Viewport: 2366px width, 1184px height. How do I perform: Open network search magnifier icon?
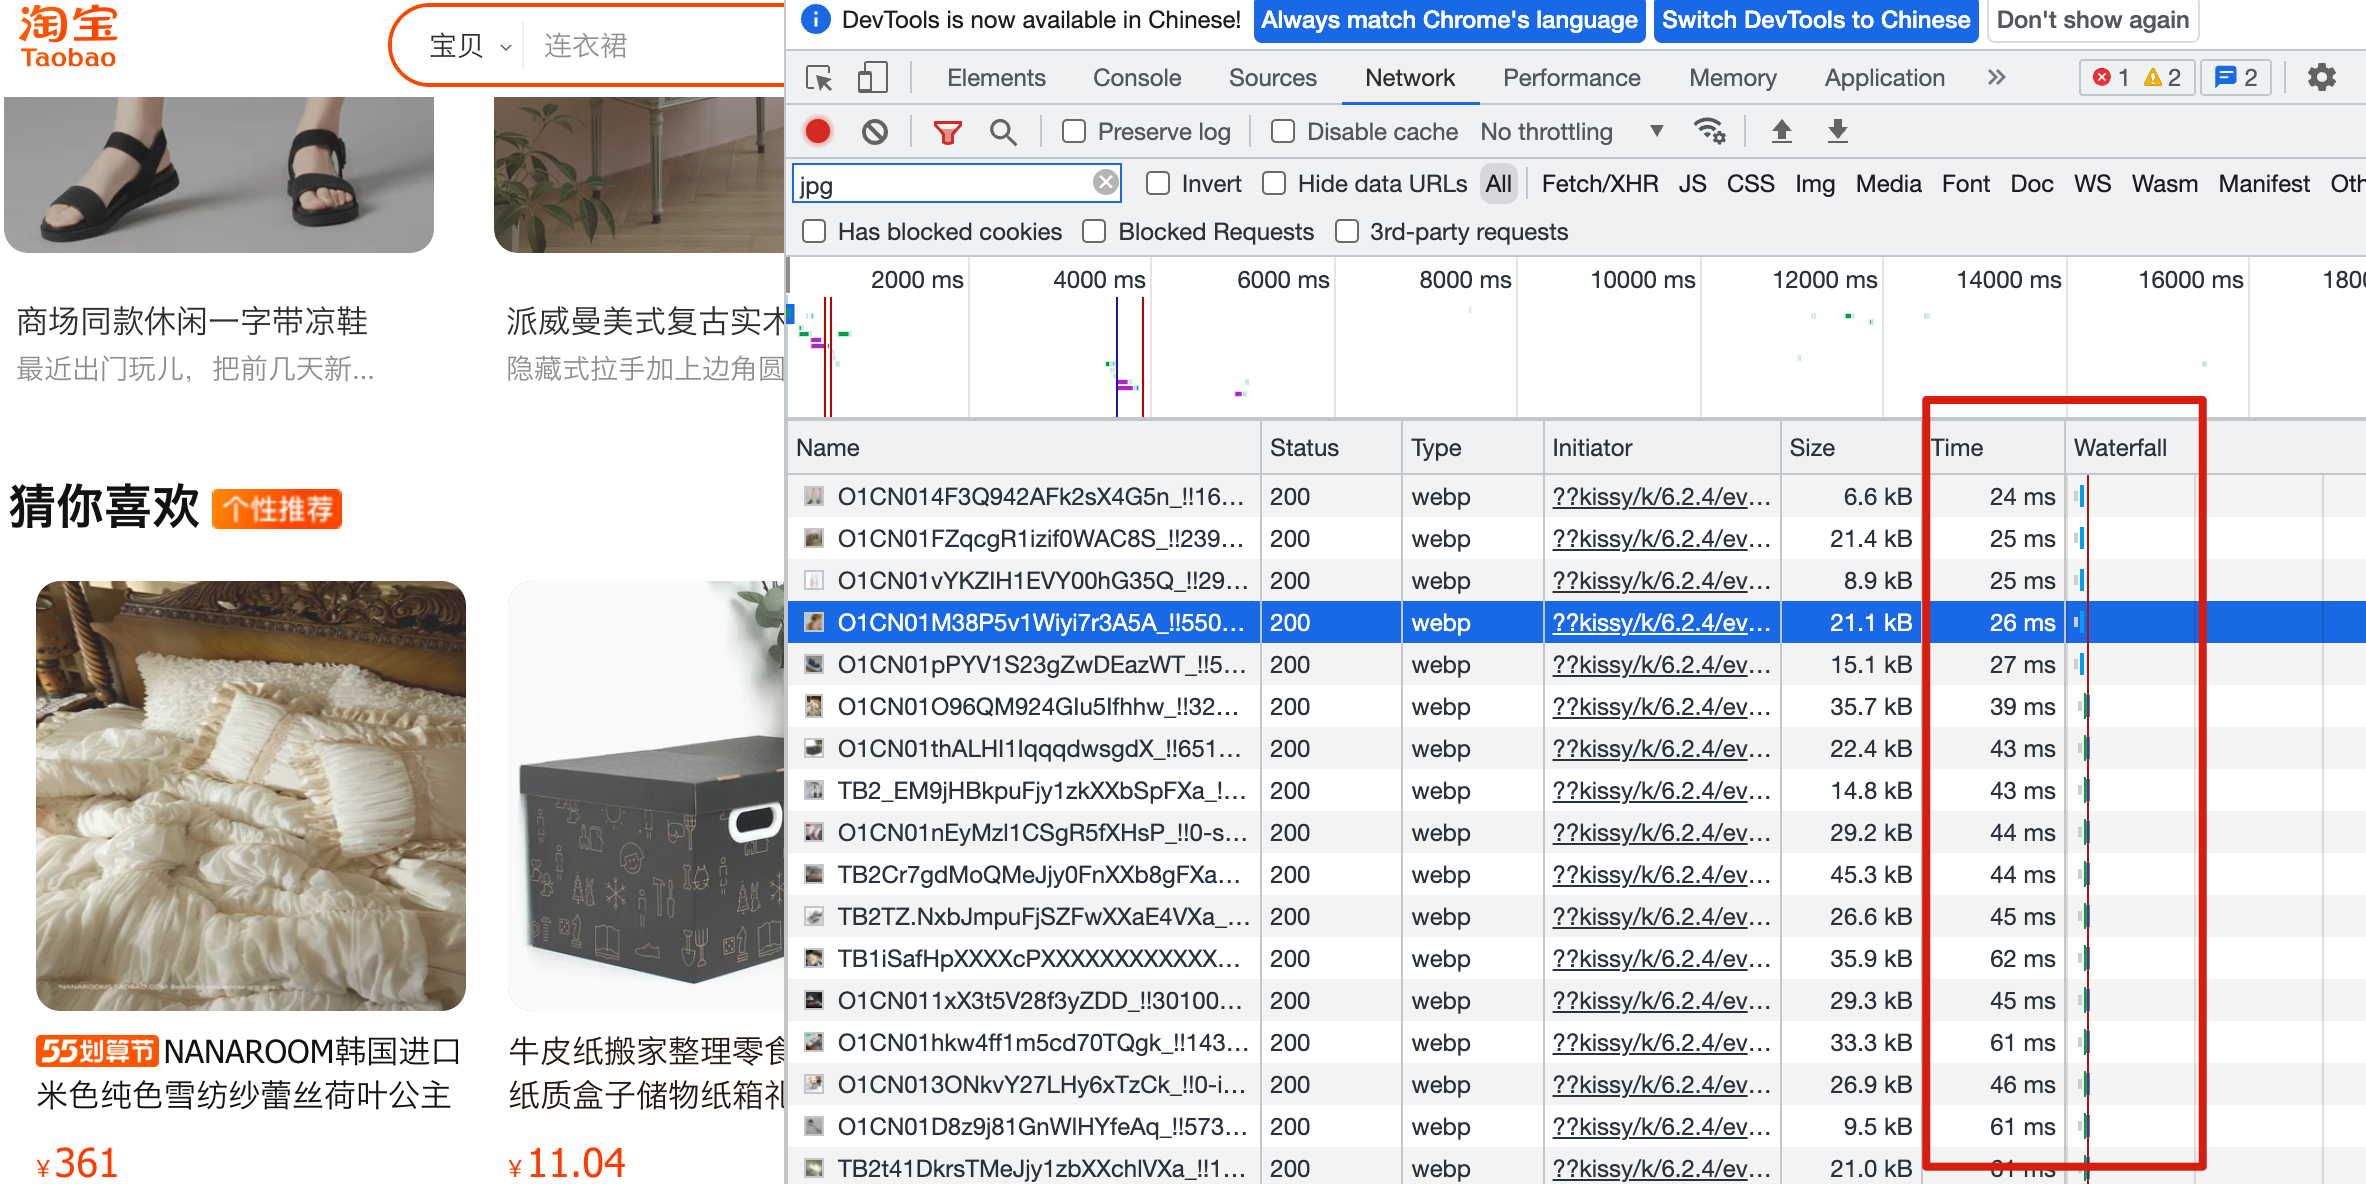click(x=1003, y=131)
